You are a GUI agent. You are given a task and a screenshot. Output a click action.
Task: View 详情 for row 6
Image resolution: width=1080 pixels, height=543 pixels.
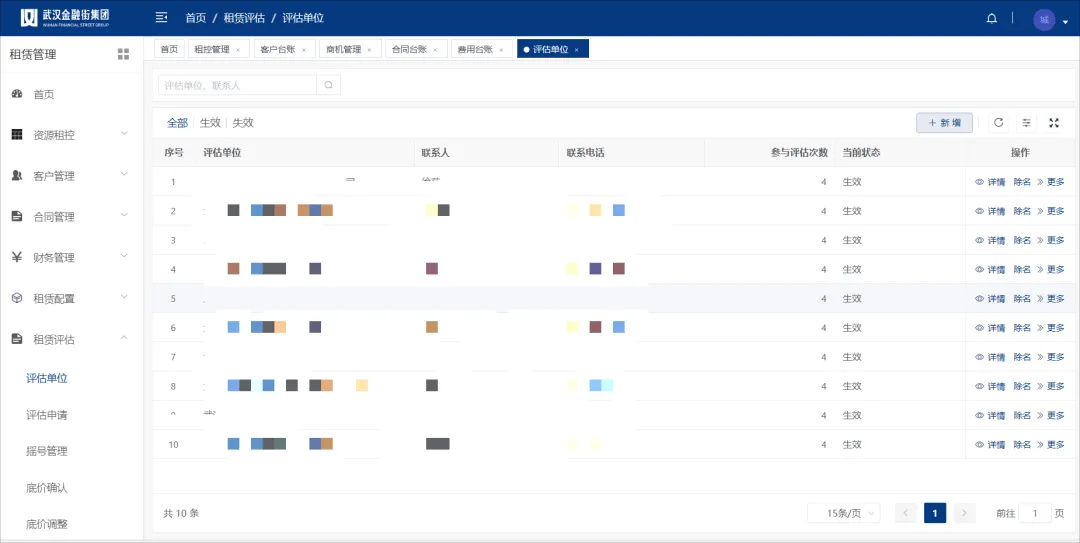[x=990, y=327]
